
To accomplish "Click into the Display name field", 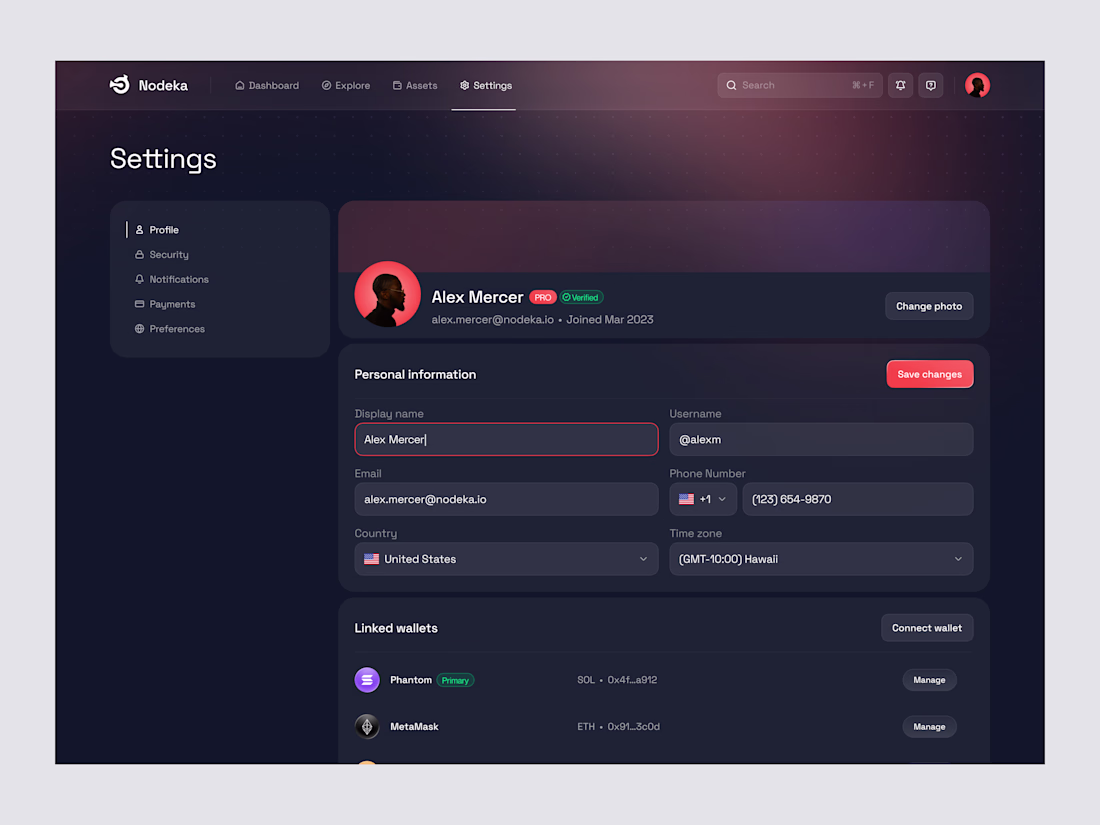I will (507, 439).
